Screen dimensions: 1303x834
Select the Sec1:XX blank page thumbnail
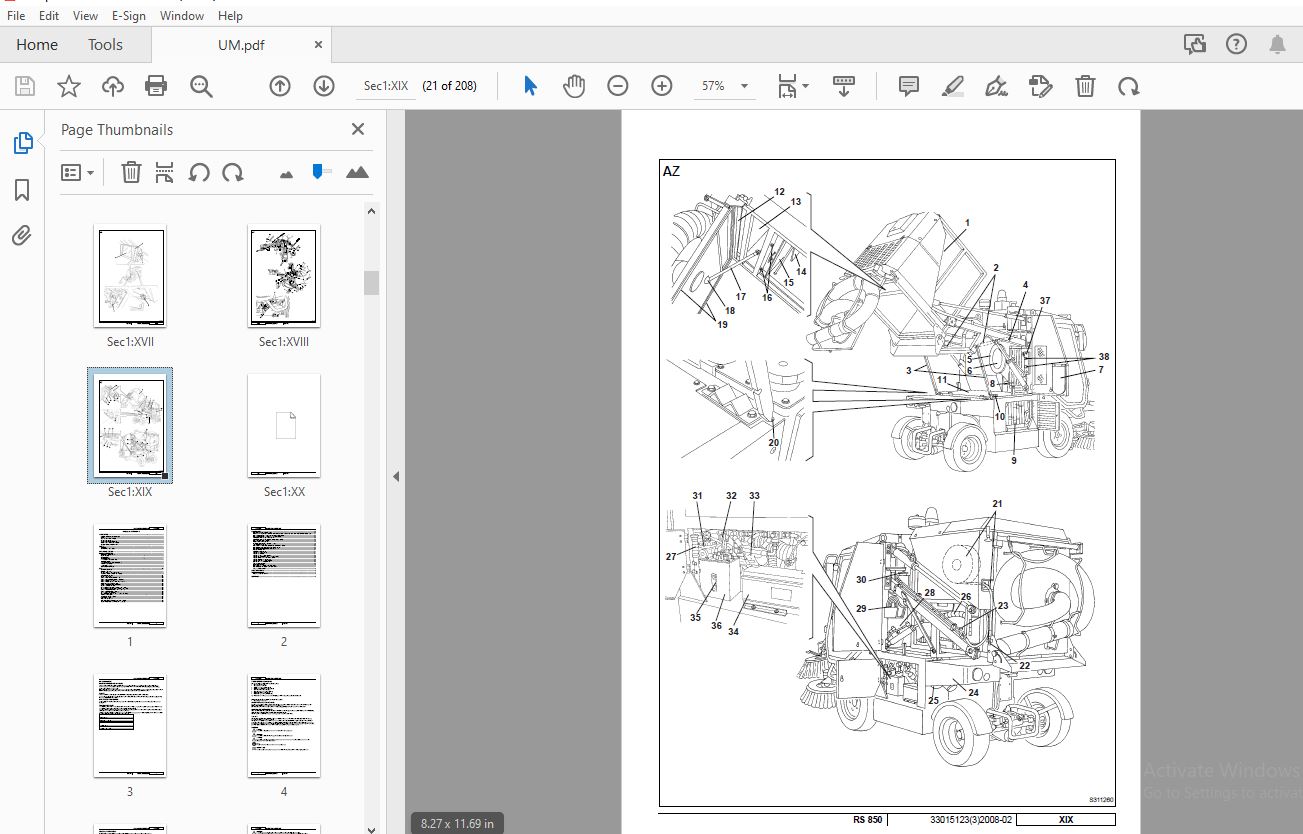pyautogui.click(x=284, y=425)
